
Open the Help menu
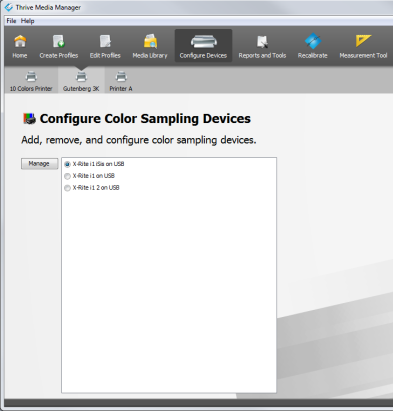[x=27, y=21]
